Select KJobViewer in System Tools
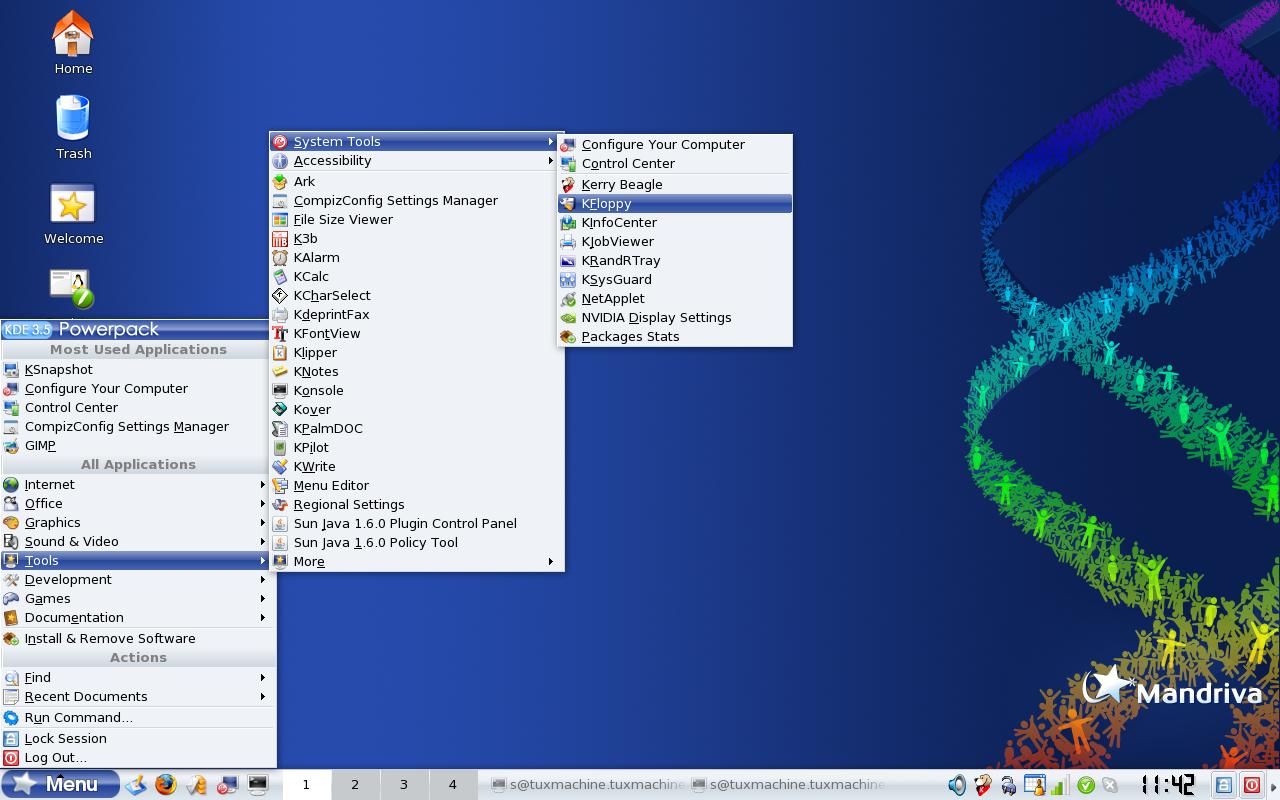This screenshot has width=1280, height=800. point(675,242)
